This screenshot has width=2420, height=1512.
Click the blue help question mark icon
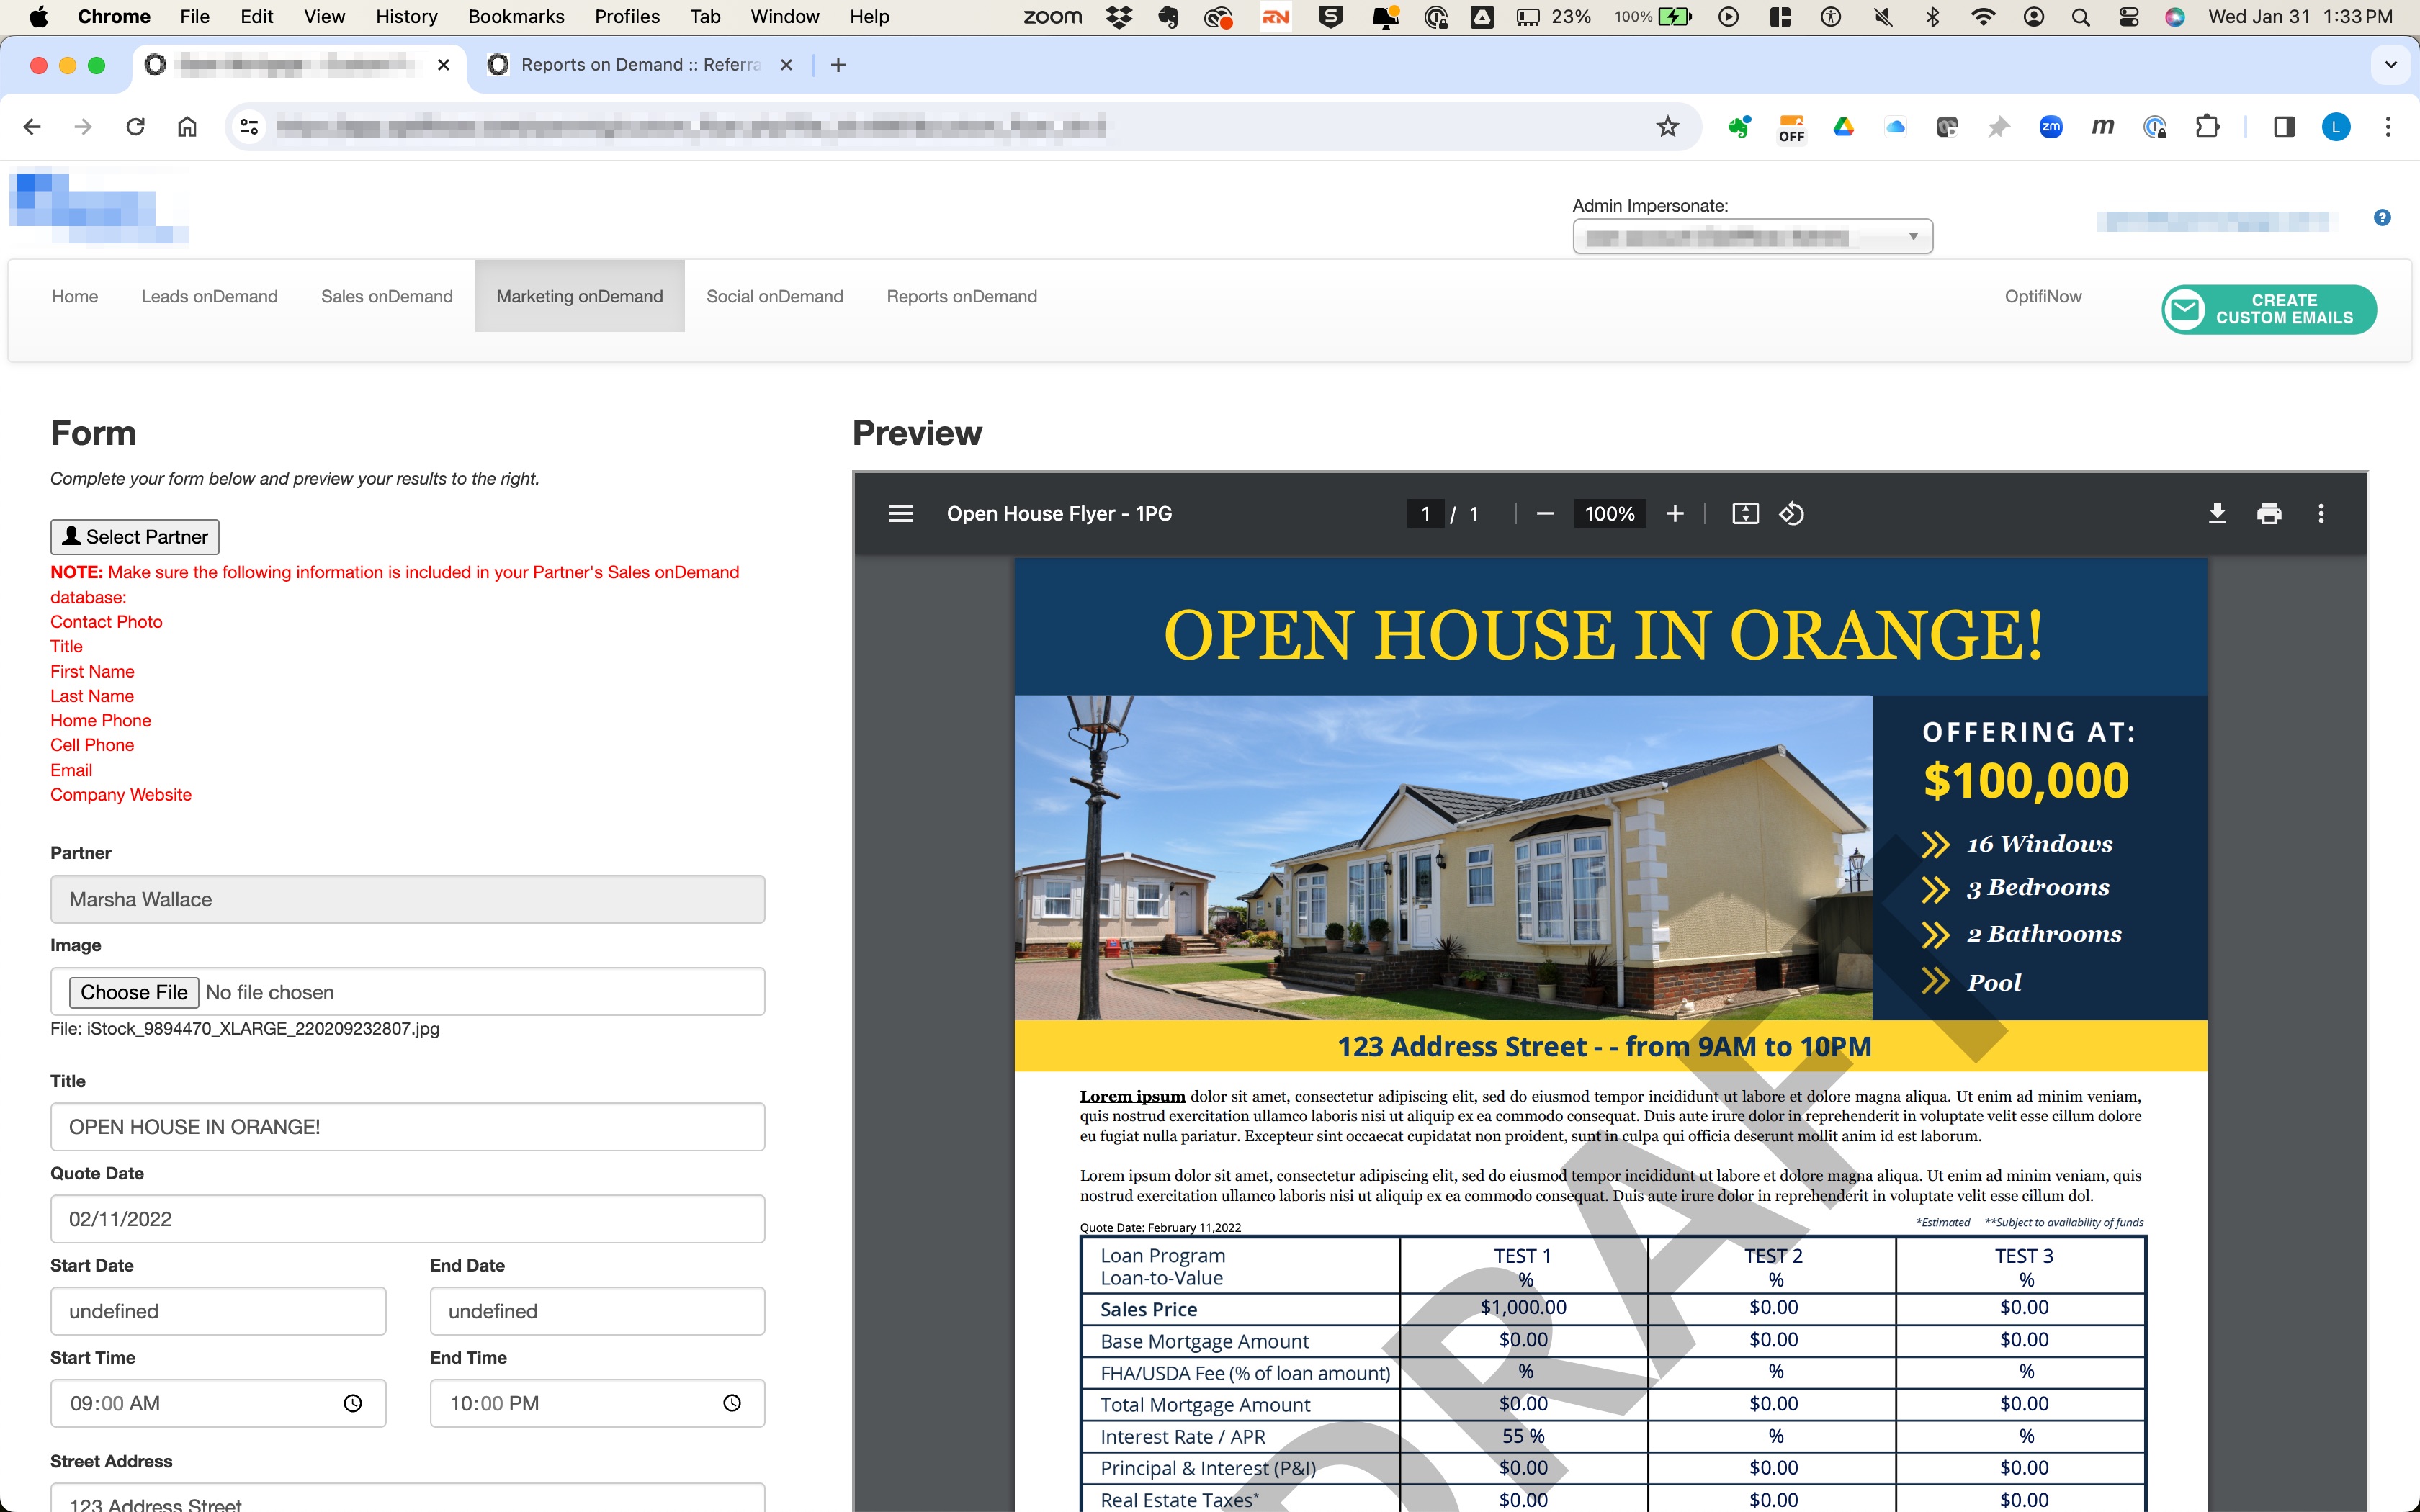pos(2382,217)
